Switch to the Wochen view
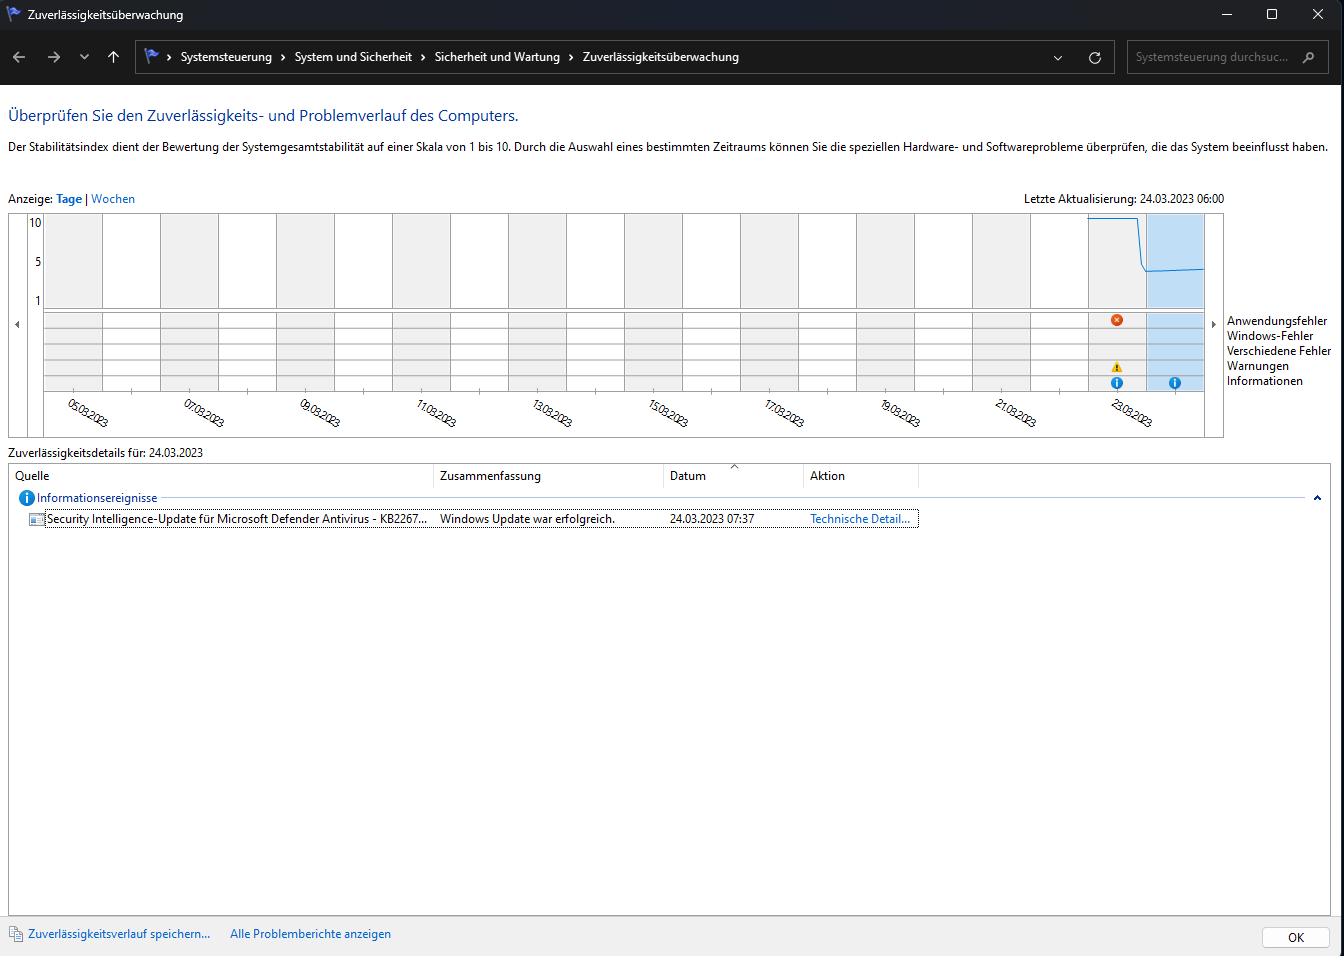1344x956 pixels. coord(112,198)
